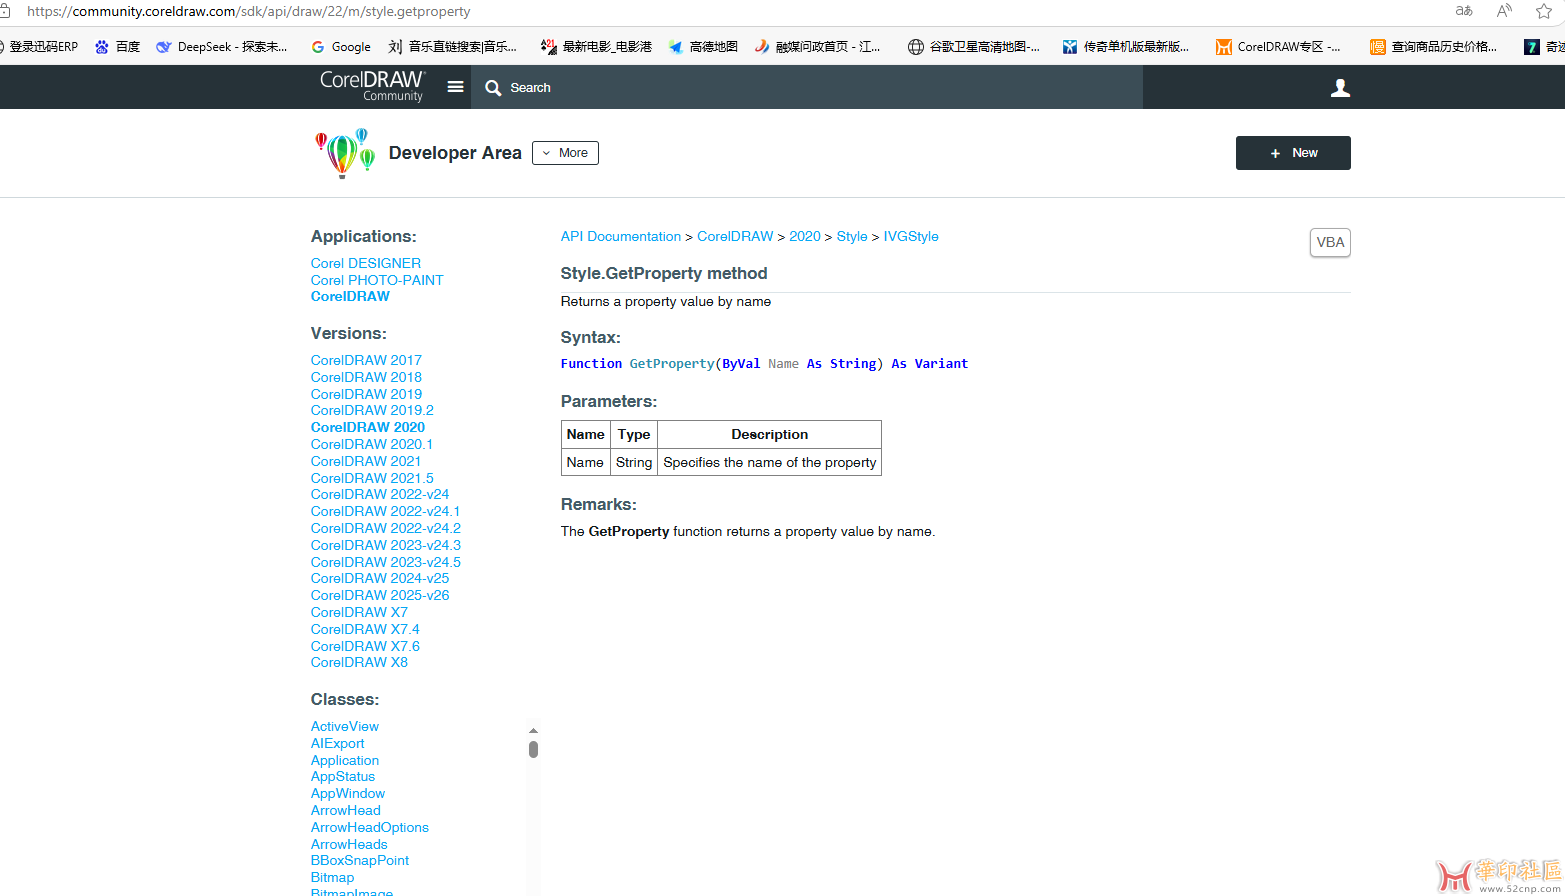Viewport: 1565px width, 896px height.
Task: Open the Google bookmark
Action: (341, 46)
